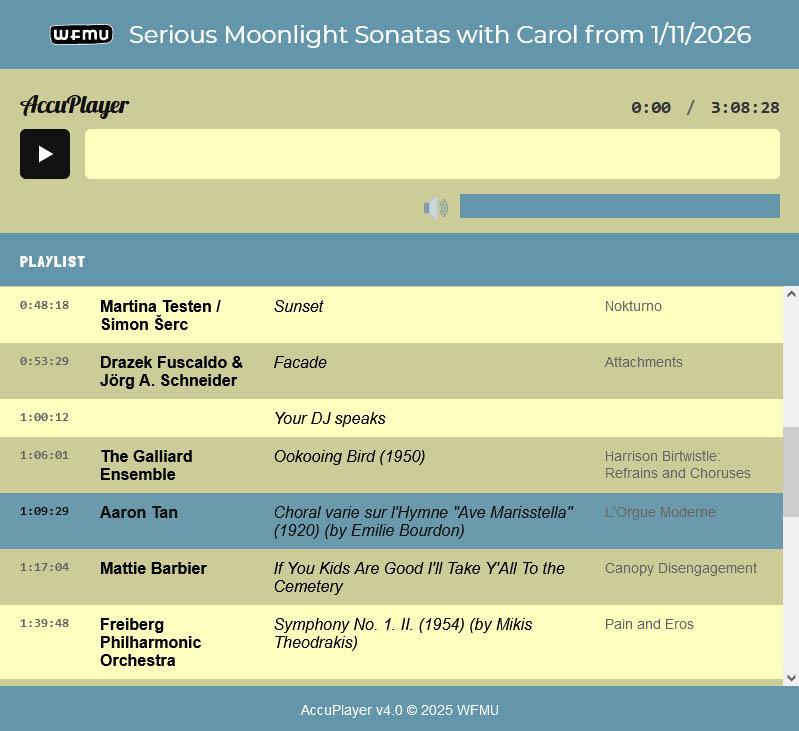Click the "Sunset" song title

click(298, 307)
